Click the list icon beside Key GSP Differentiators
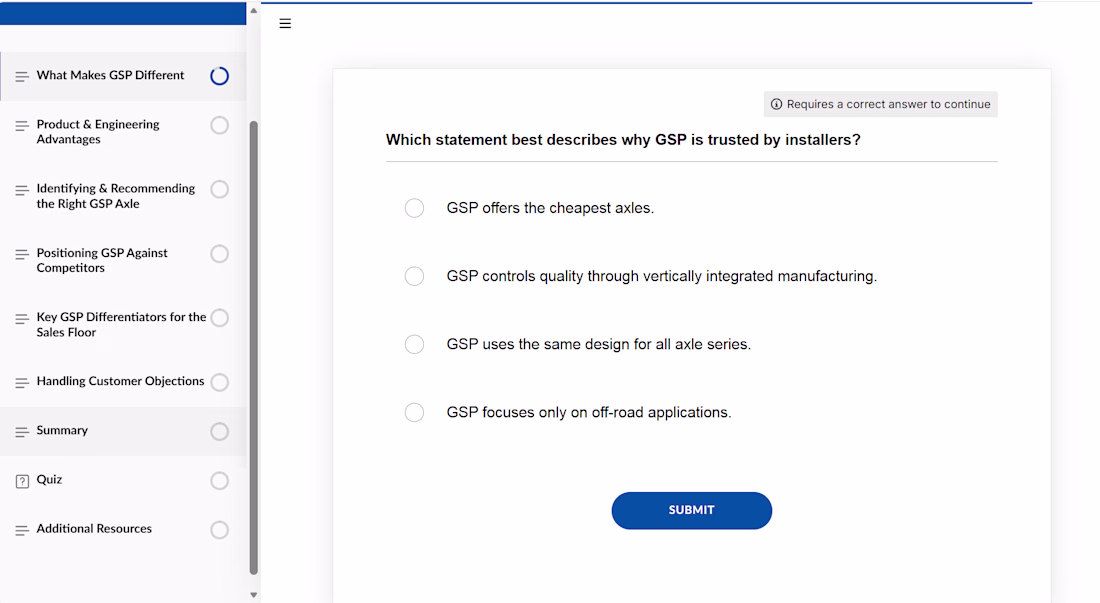 coord(22,319)
